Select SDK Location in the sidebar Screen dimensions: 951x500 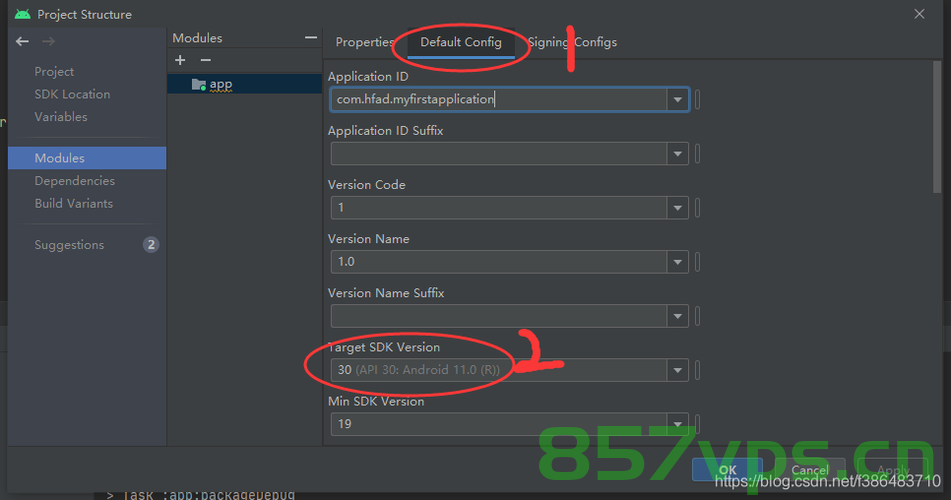click(72, 94)
